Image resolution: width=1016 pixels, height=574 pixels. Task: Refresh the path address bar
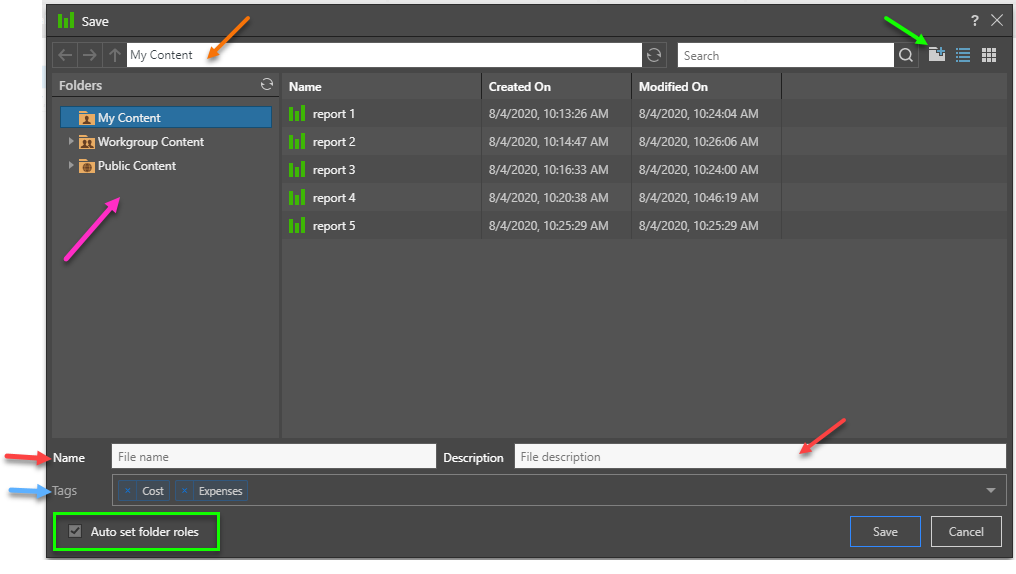click(655, 56)
